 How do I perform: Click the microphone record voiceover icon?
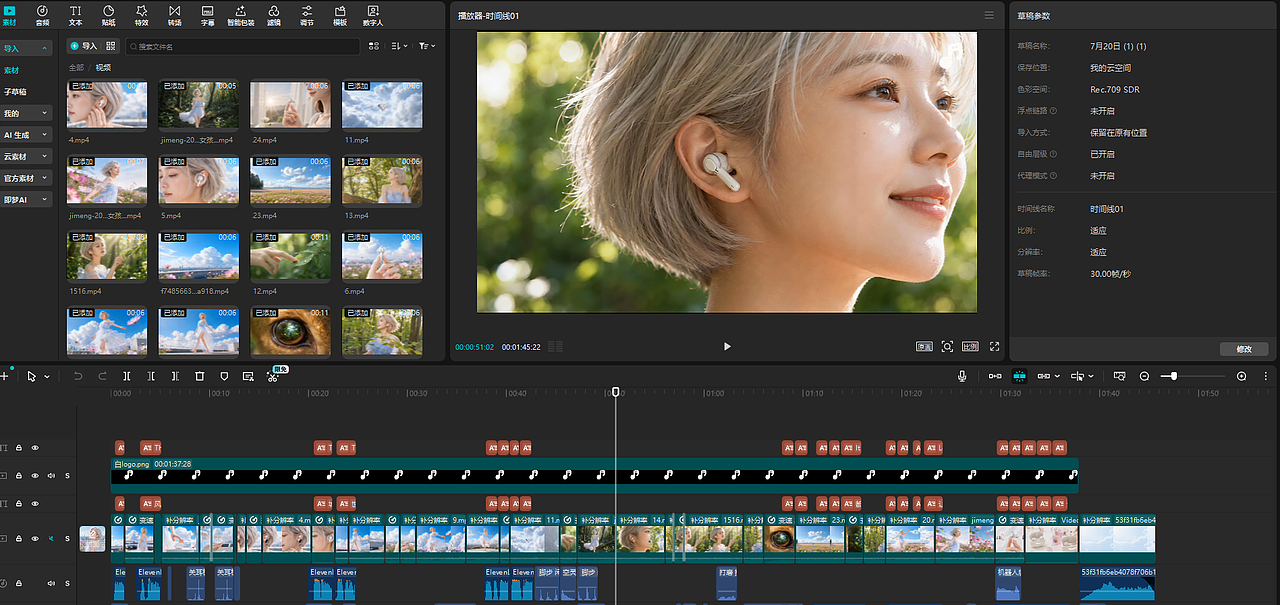(x=962, y=376)
